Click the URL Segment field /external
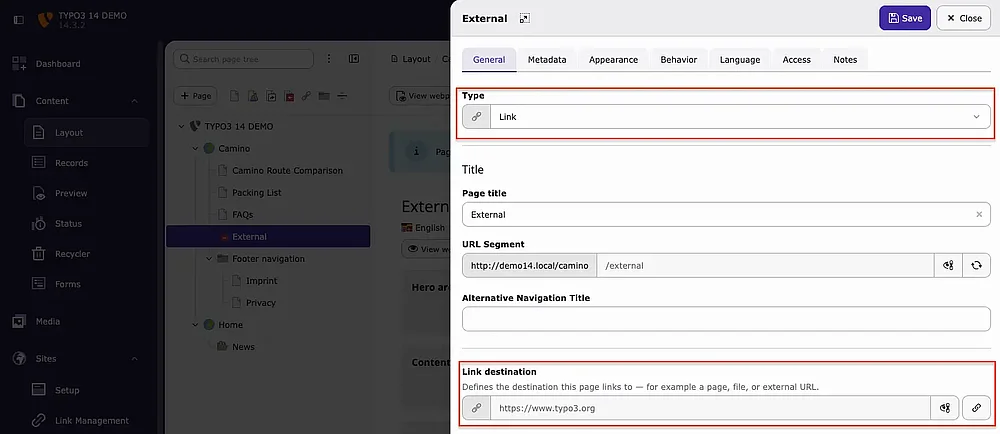The height and width of the screenshot is (434, 1000). pyautogui.click(x=765, y=266)
